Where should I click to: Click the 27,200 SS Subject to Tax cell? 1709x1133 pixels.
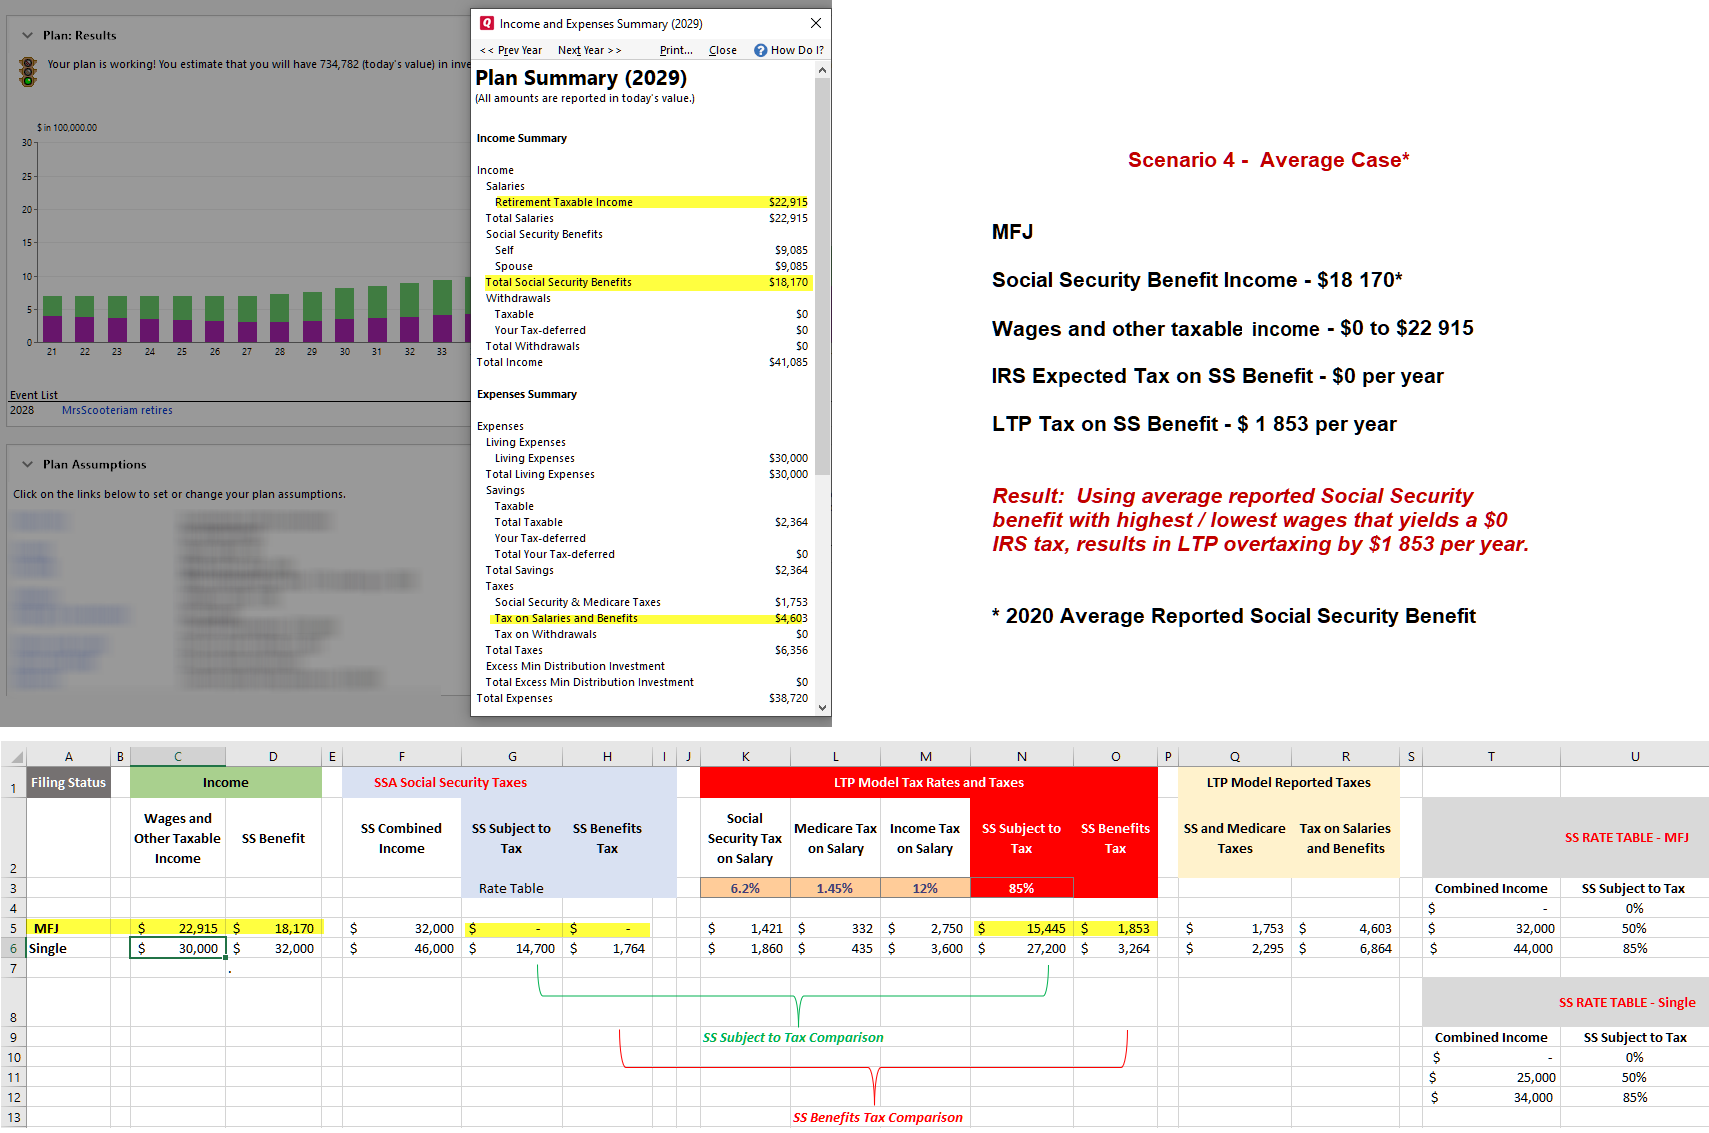[x=1021, y=948]
